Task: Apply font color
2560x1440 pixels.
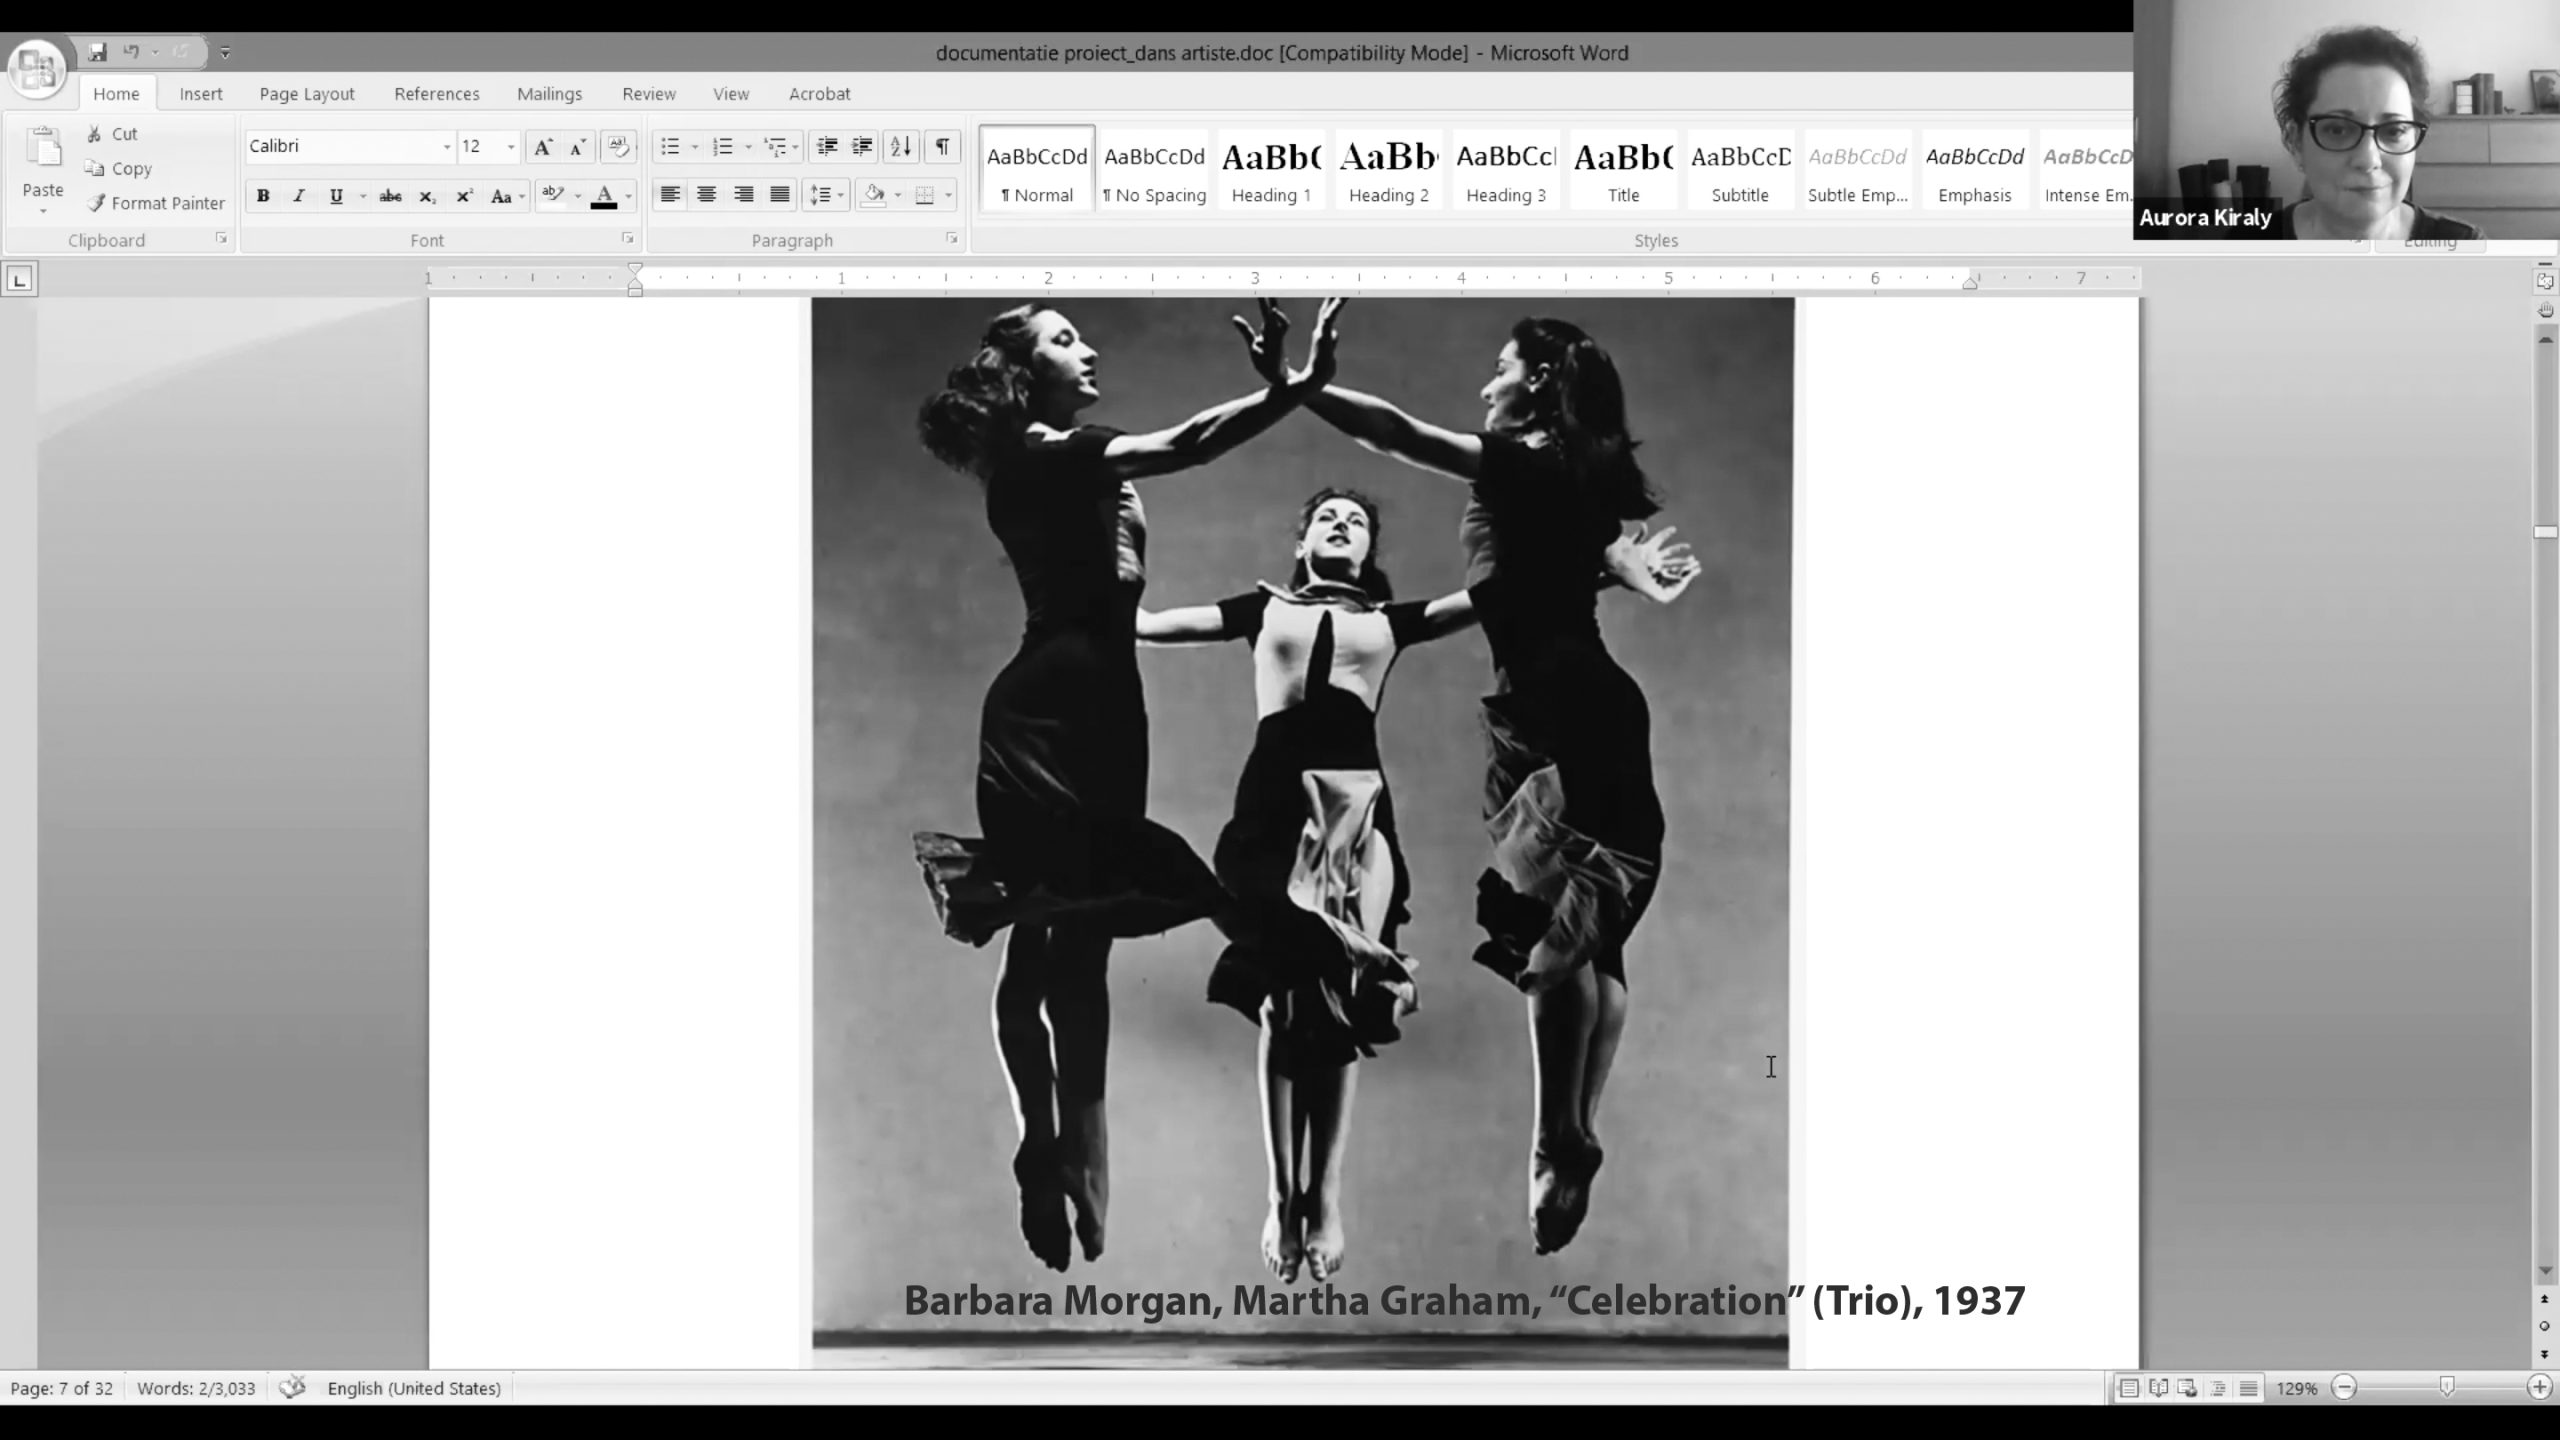Action: [604, 196]
